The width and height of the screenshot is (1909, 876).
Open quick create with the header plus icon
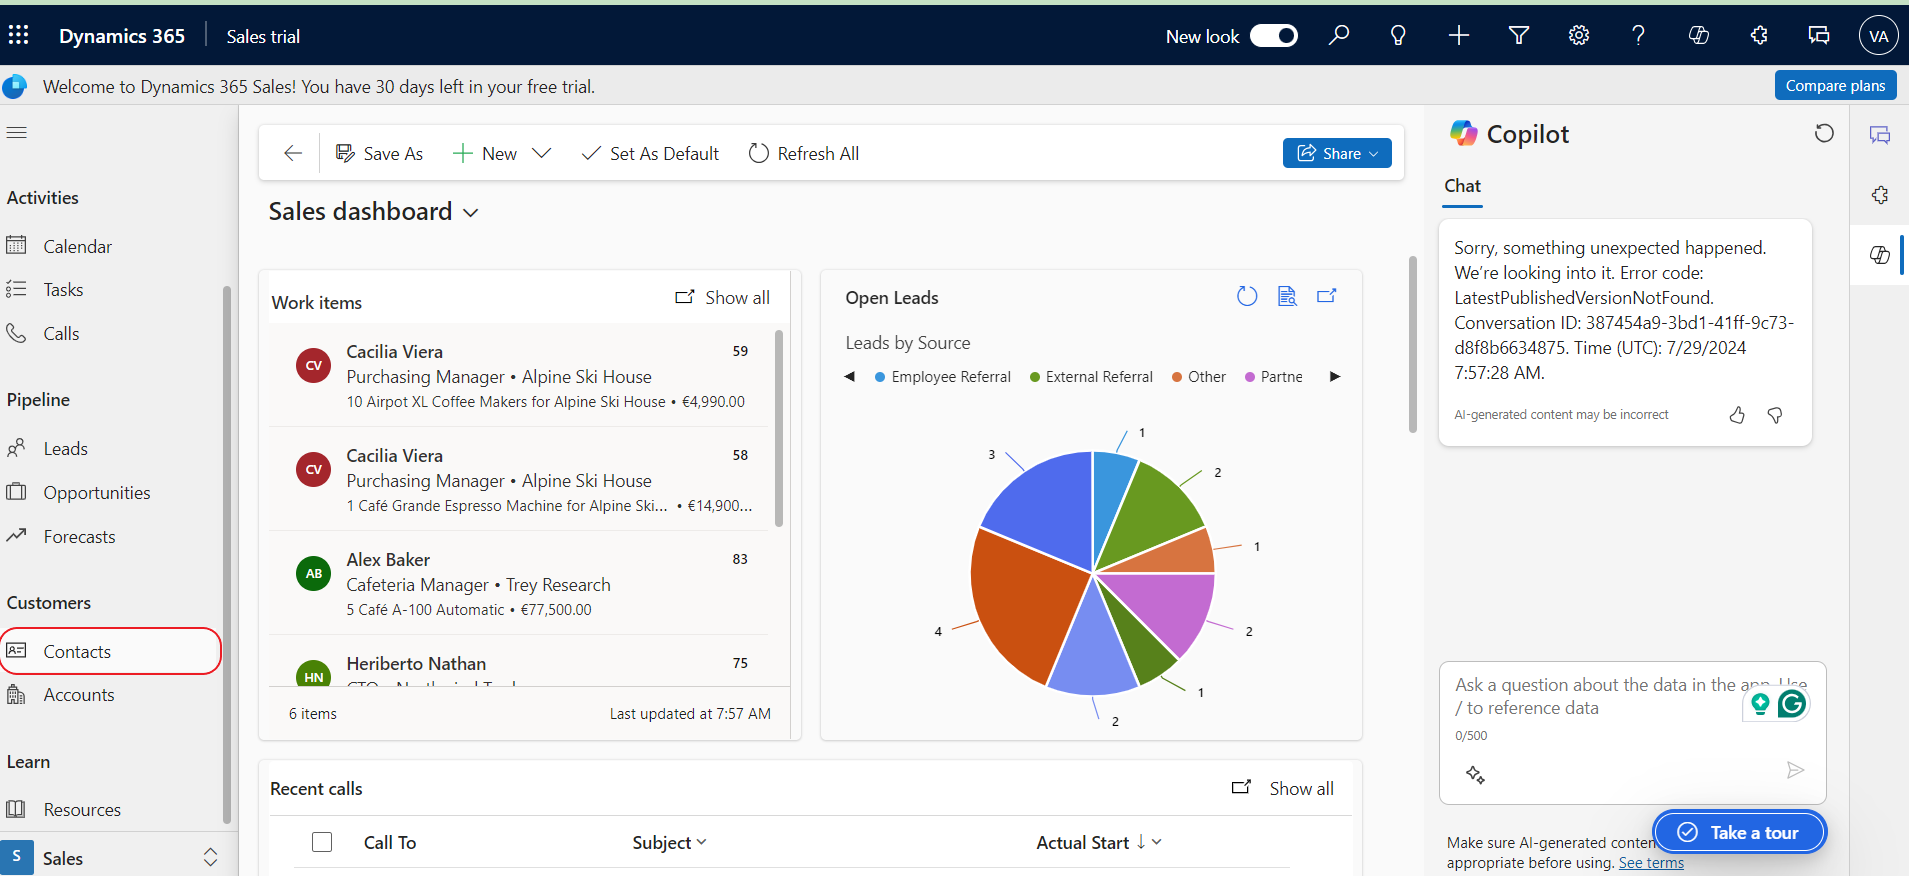1459,36
